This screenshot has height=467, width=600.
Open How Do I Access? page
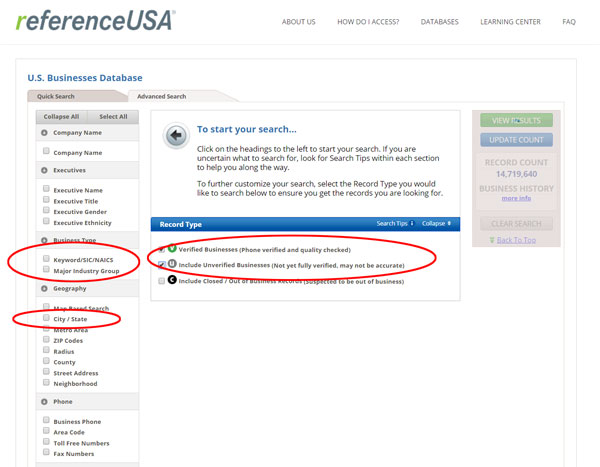pyautogui.click(x=368, y=22)
